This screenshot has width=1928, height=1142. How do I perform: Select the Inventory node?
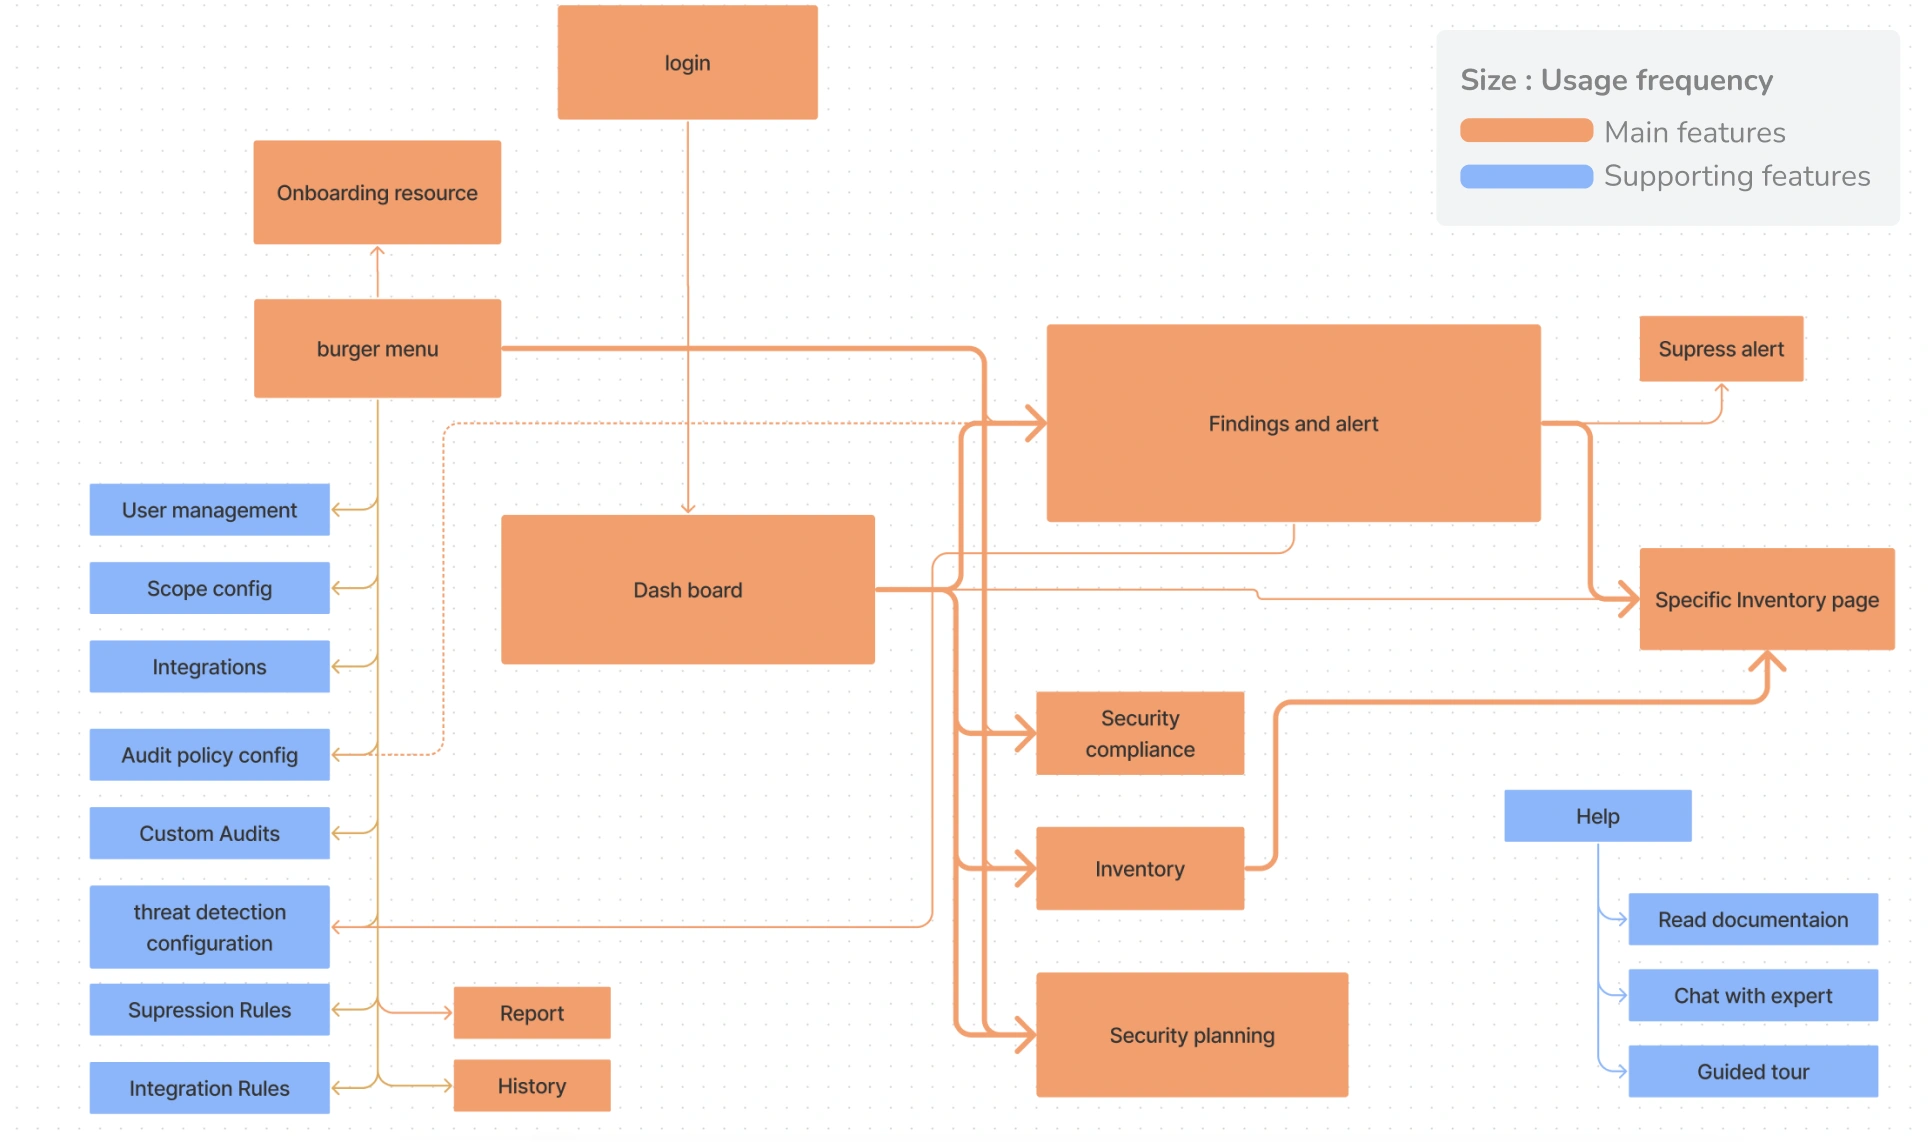tap(1140, 868)
